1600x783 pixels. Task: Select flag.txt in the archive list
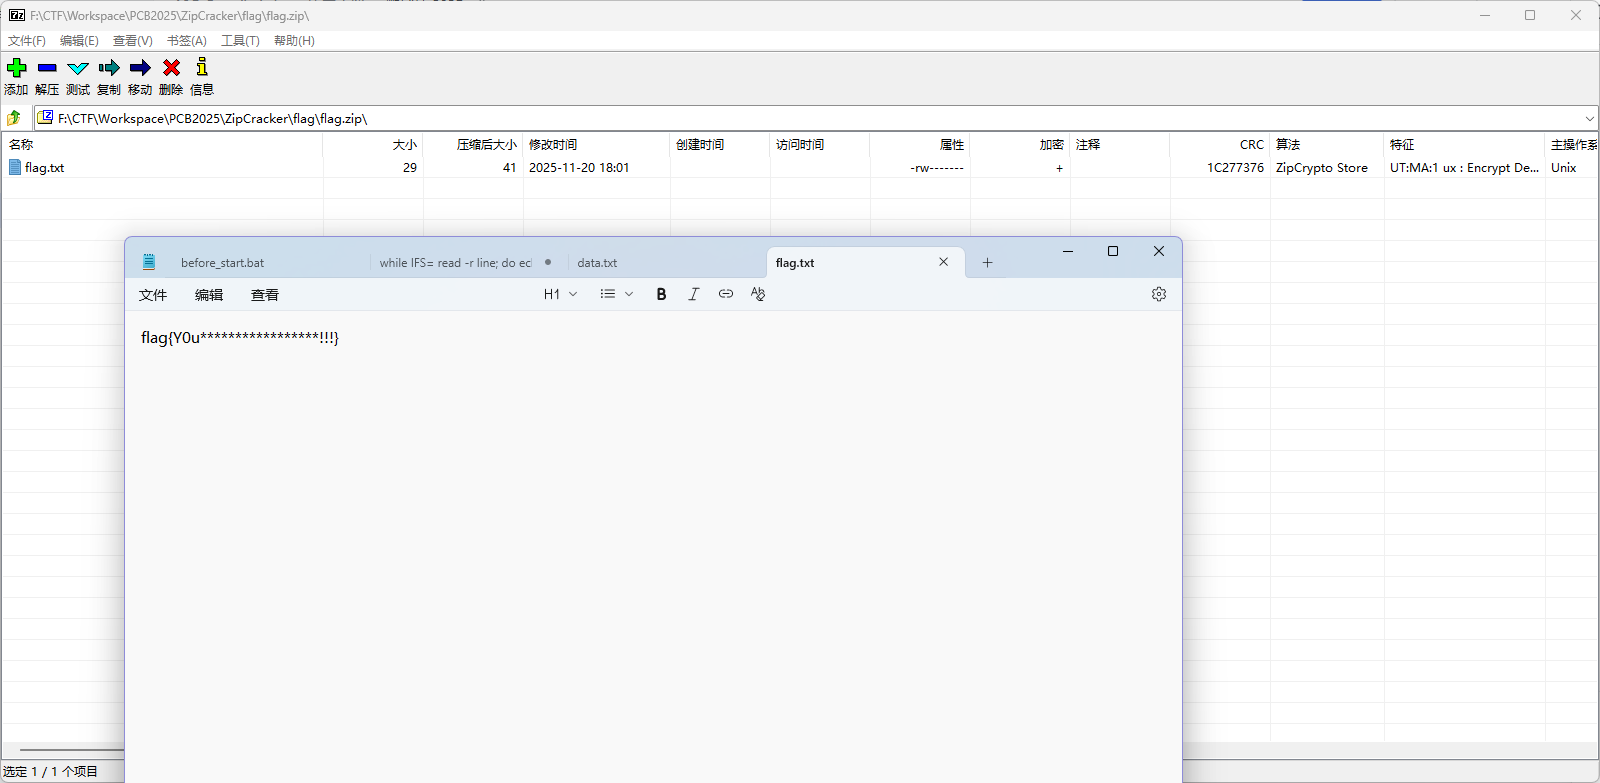pyautogui.click(x=44, y=168)
